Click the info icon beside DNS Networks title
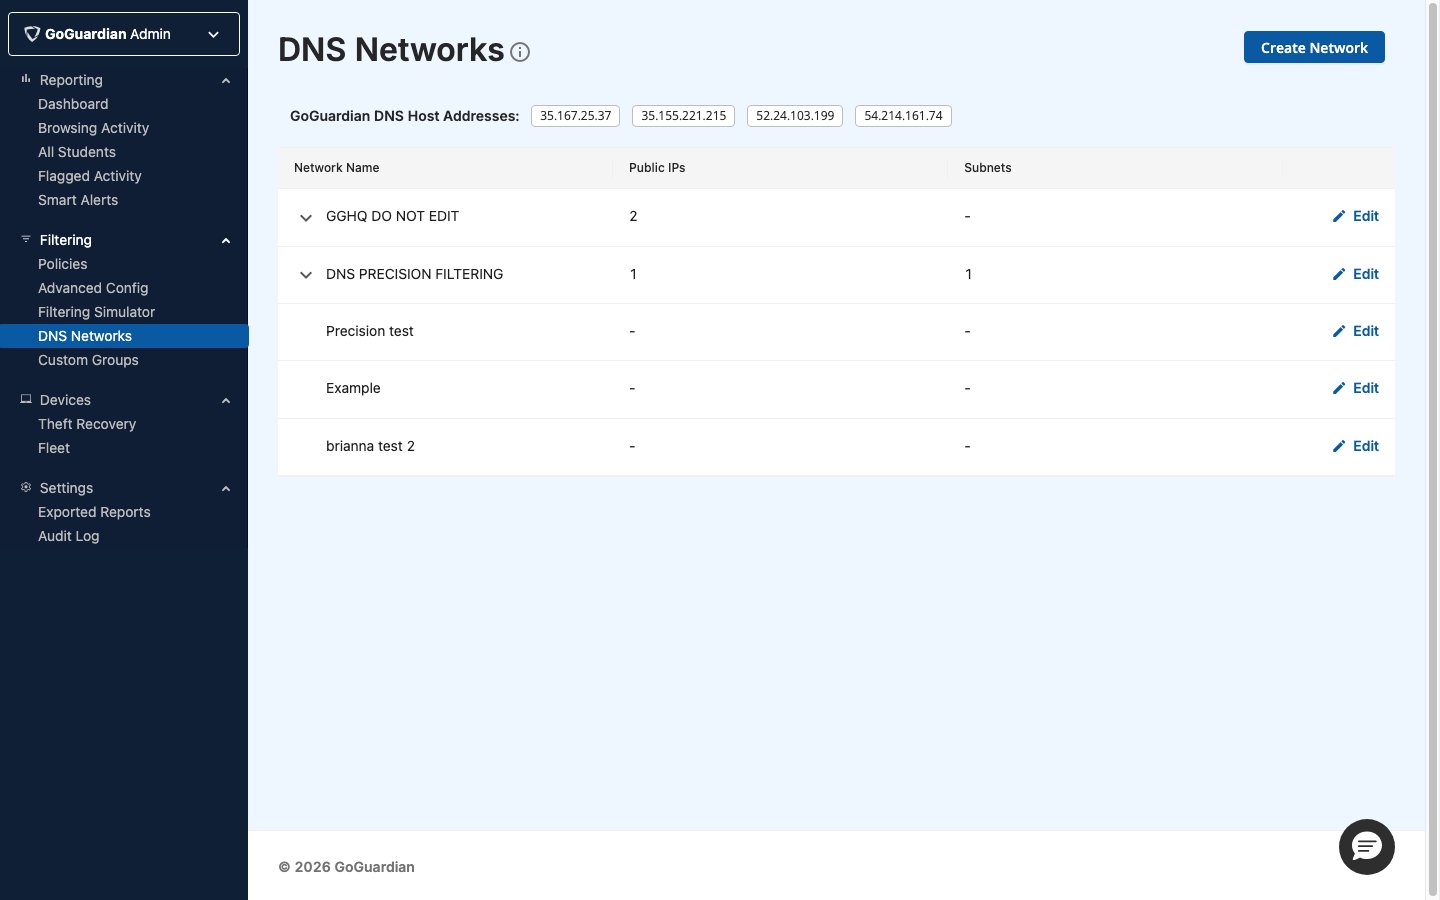The image size is (1440, 900). click(x=520, y=52)
